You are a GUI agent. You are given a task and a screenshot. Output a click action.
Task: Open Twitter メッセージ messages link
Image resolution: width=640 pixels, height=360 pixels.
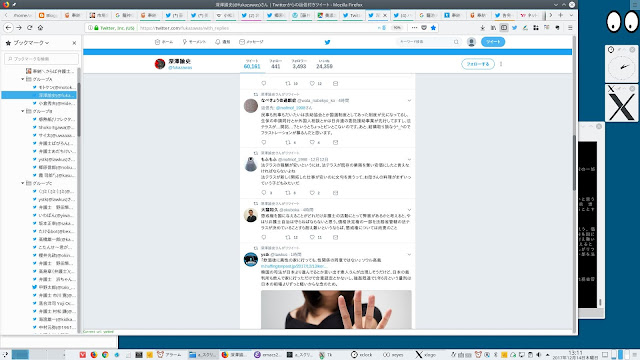[251, 42]
